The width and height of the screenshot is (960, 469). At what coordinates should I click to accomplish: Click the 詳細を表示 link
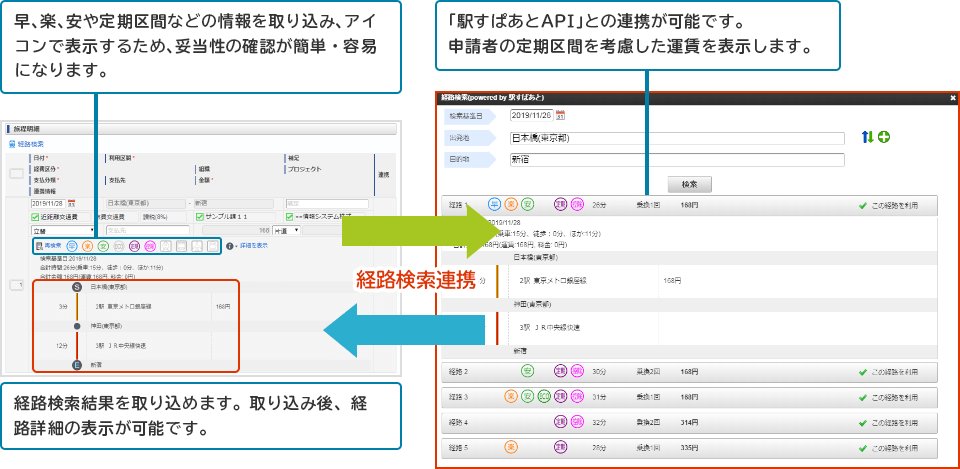(253, 246)
